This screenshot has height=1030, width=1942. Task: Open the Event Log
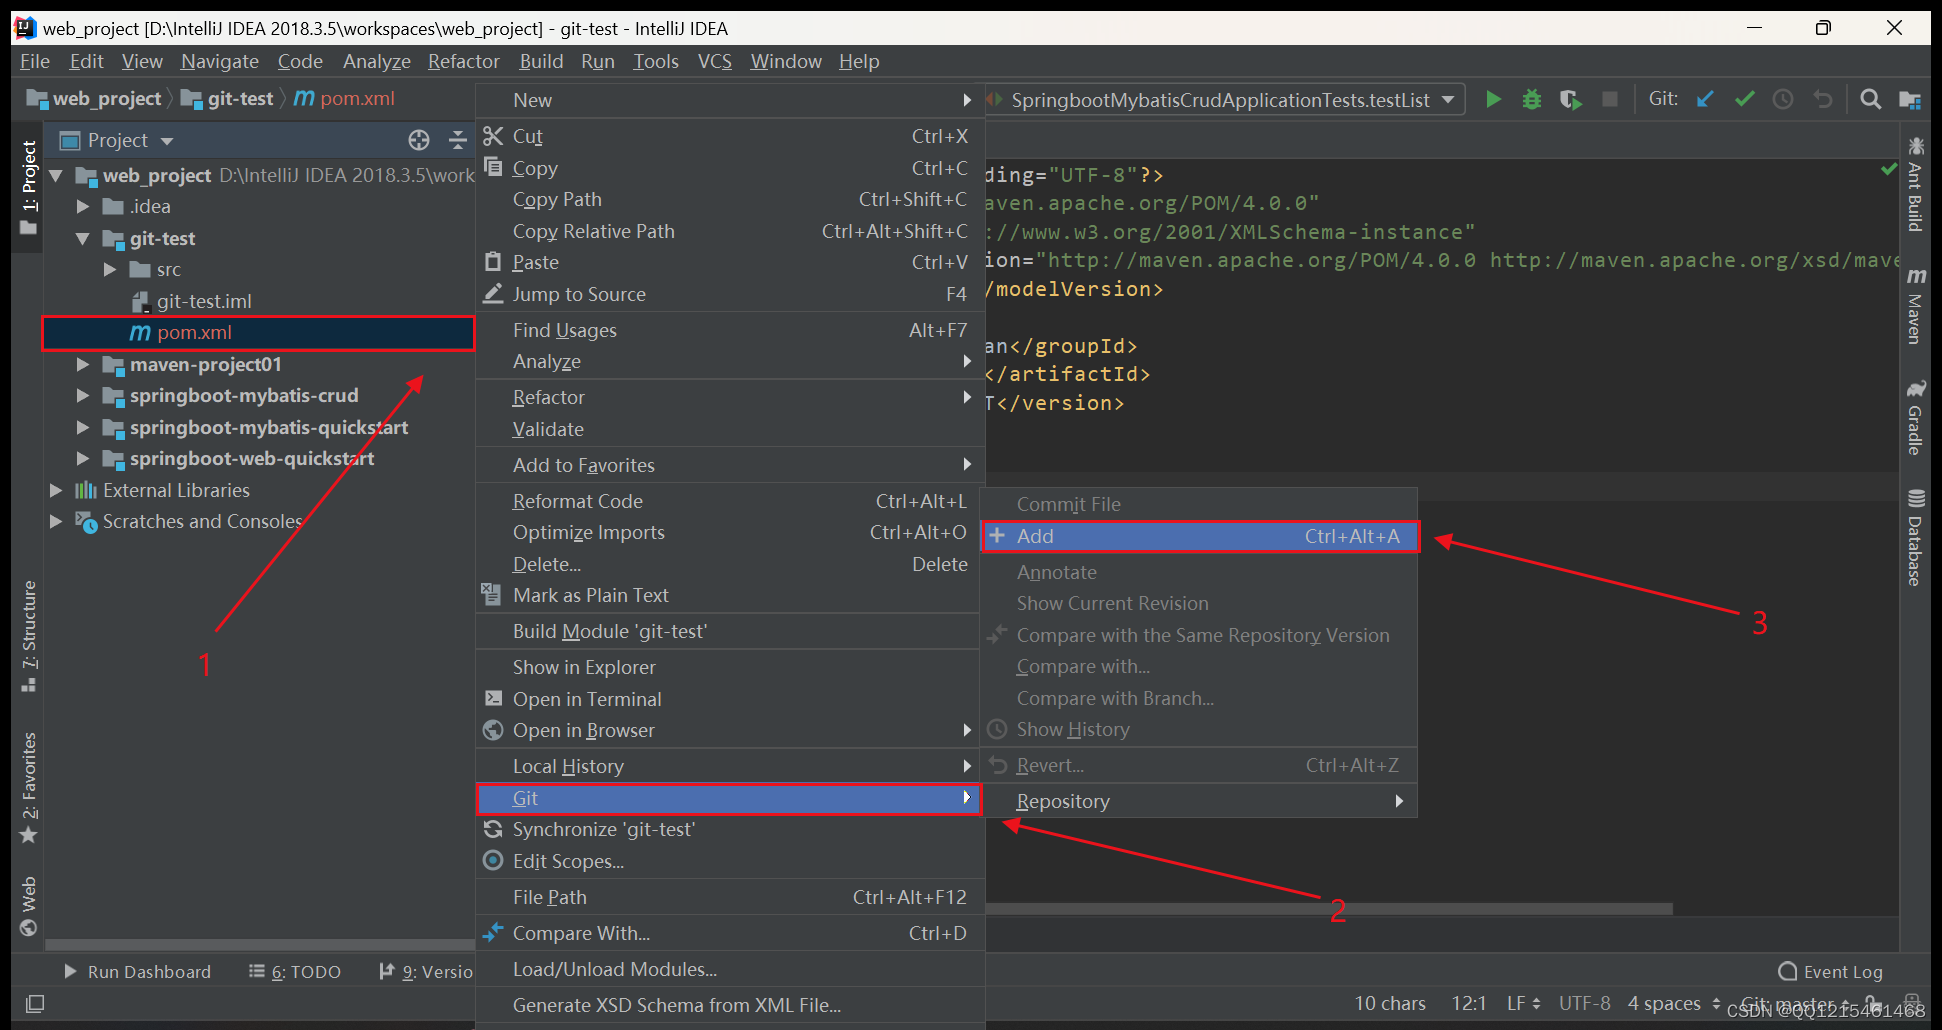[1830, 972]
